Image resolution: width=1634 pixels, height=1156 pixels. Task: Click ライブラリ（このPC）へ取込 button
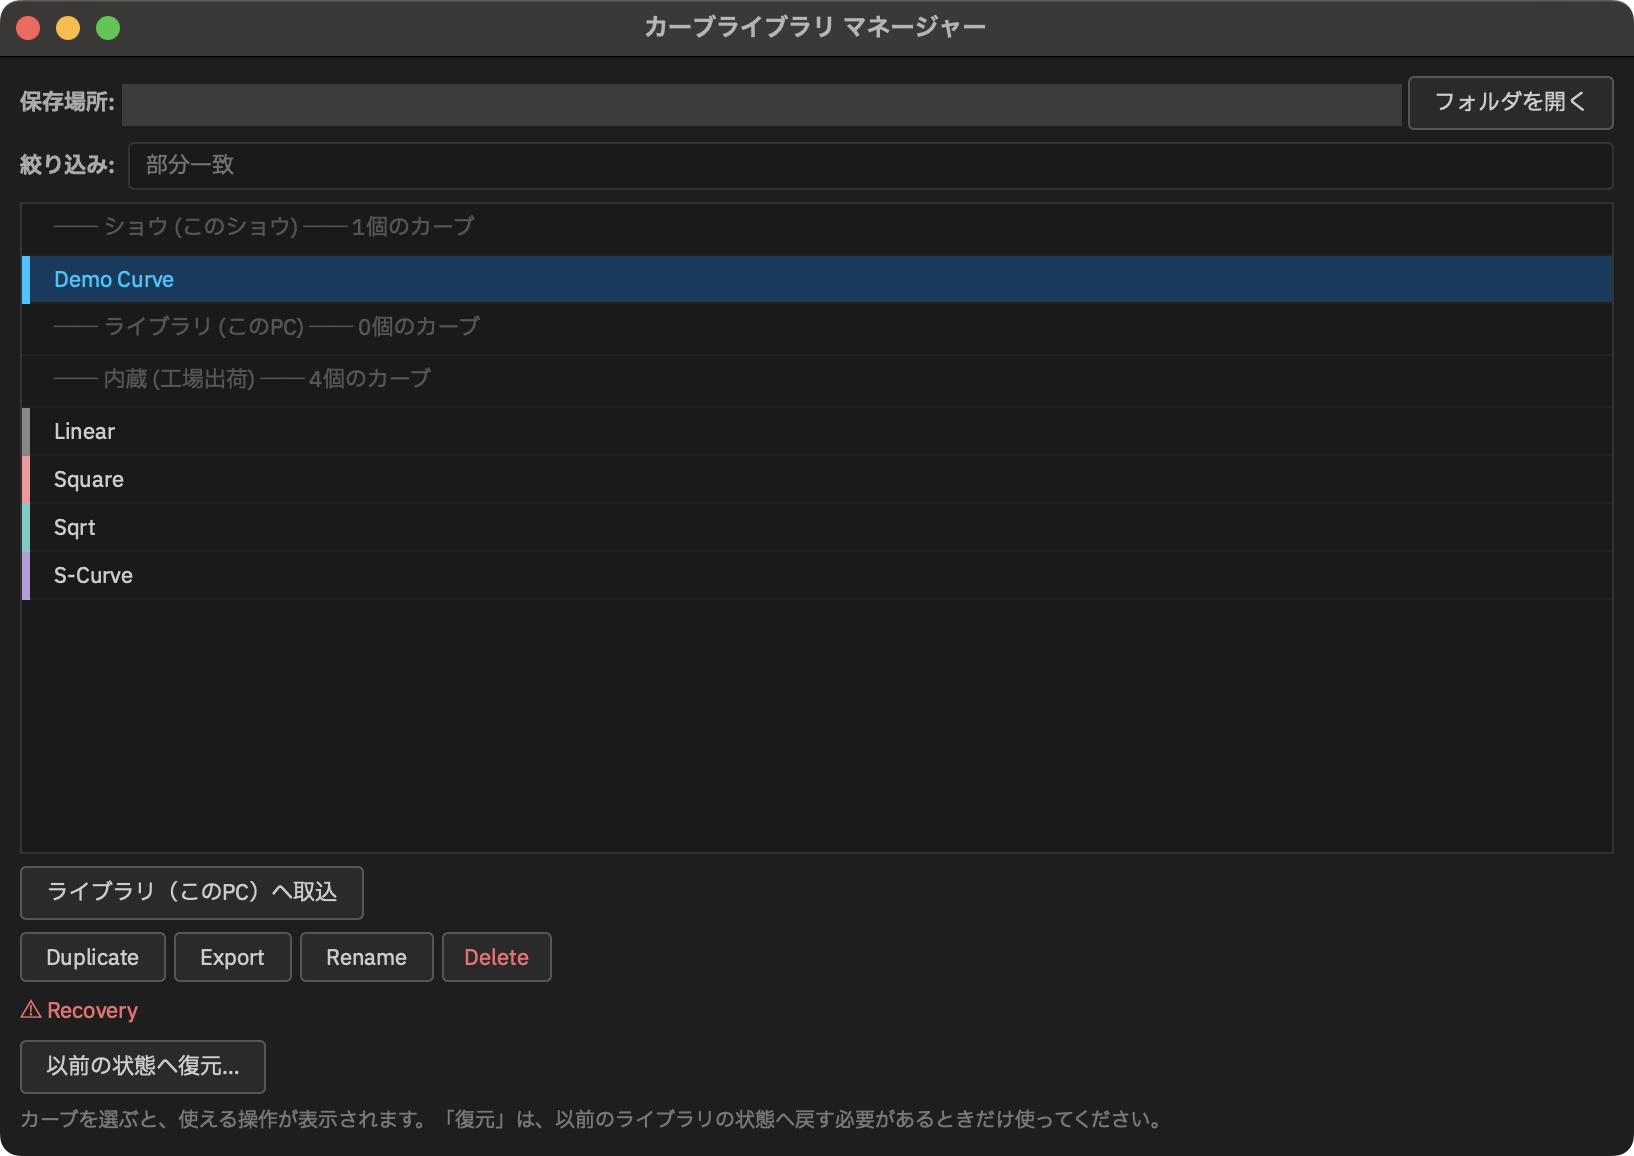pos(192,893)
